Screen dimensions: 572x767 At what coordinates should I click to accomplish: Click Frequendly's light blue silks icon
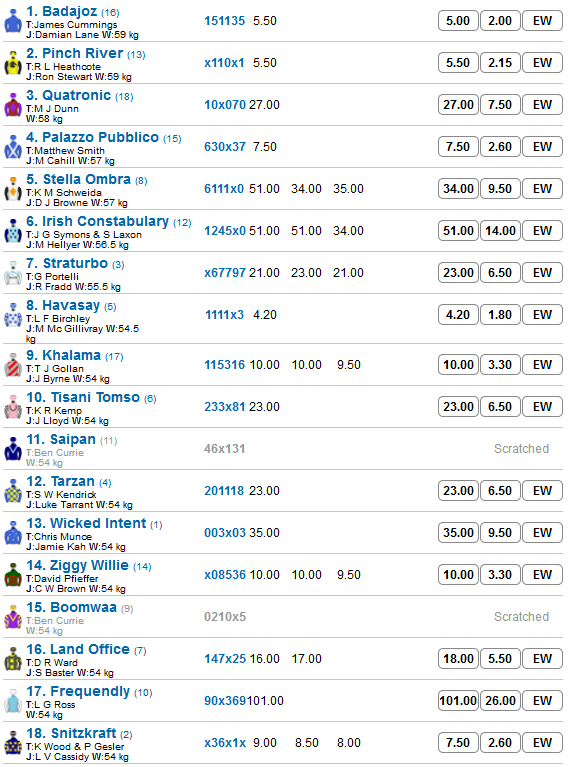point(13,701)
